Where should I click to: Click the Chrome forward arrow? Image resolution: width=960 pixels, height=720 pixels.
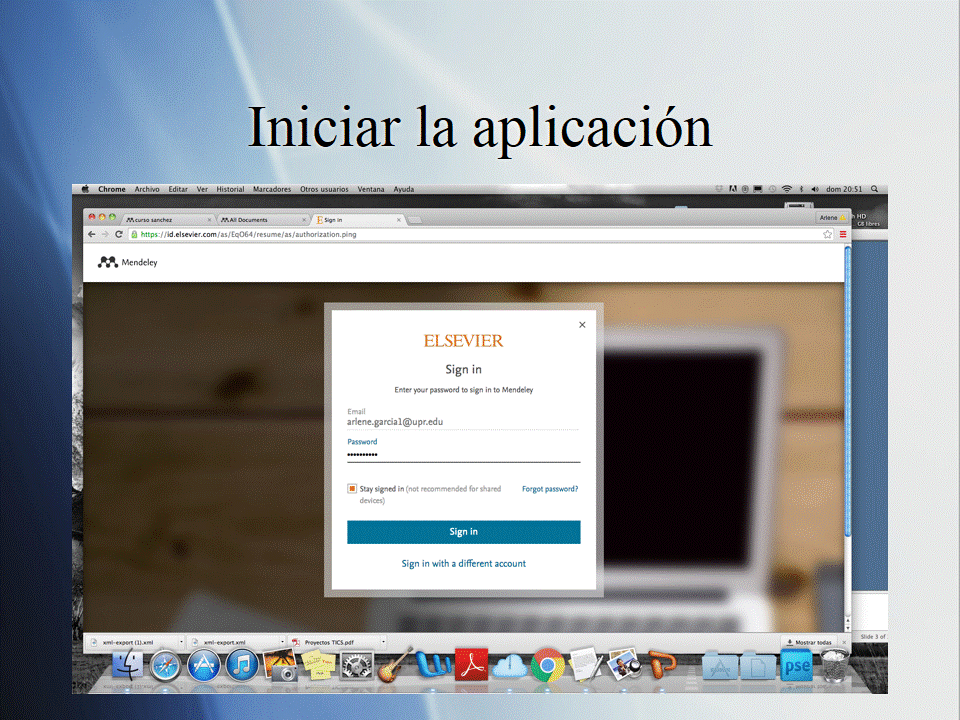[105, 234]
